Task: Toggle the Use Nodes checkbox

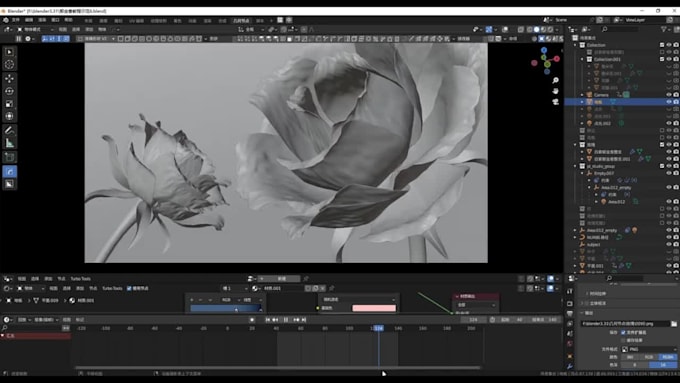Action: point(129,288)
